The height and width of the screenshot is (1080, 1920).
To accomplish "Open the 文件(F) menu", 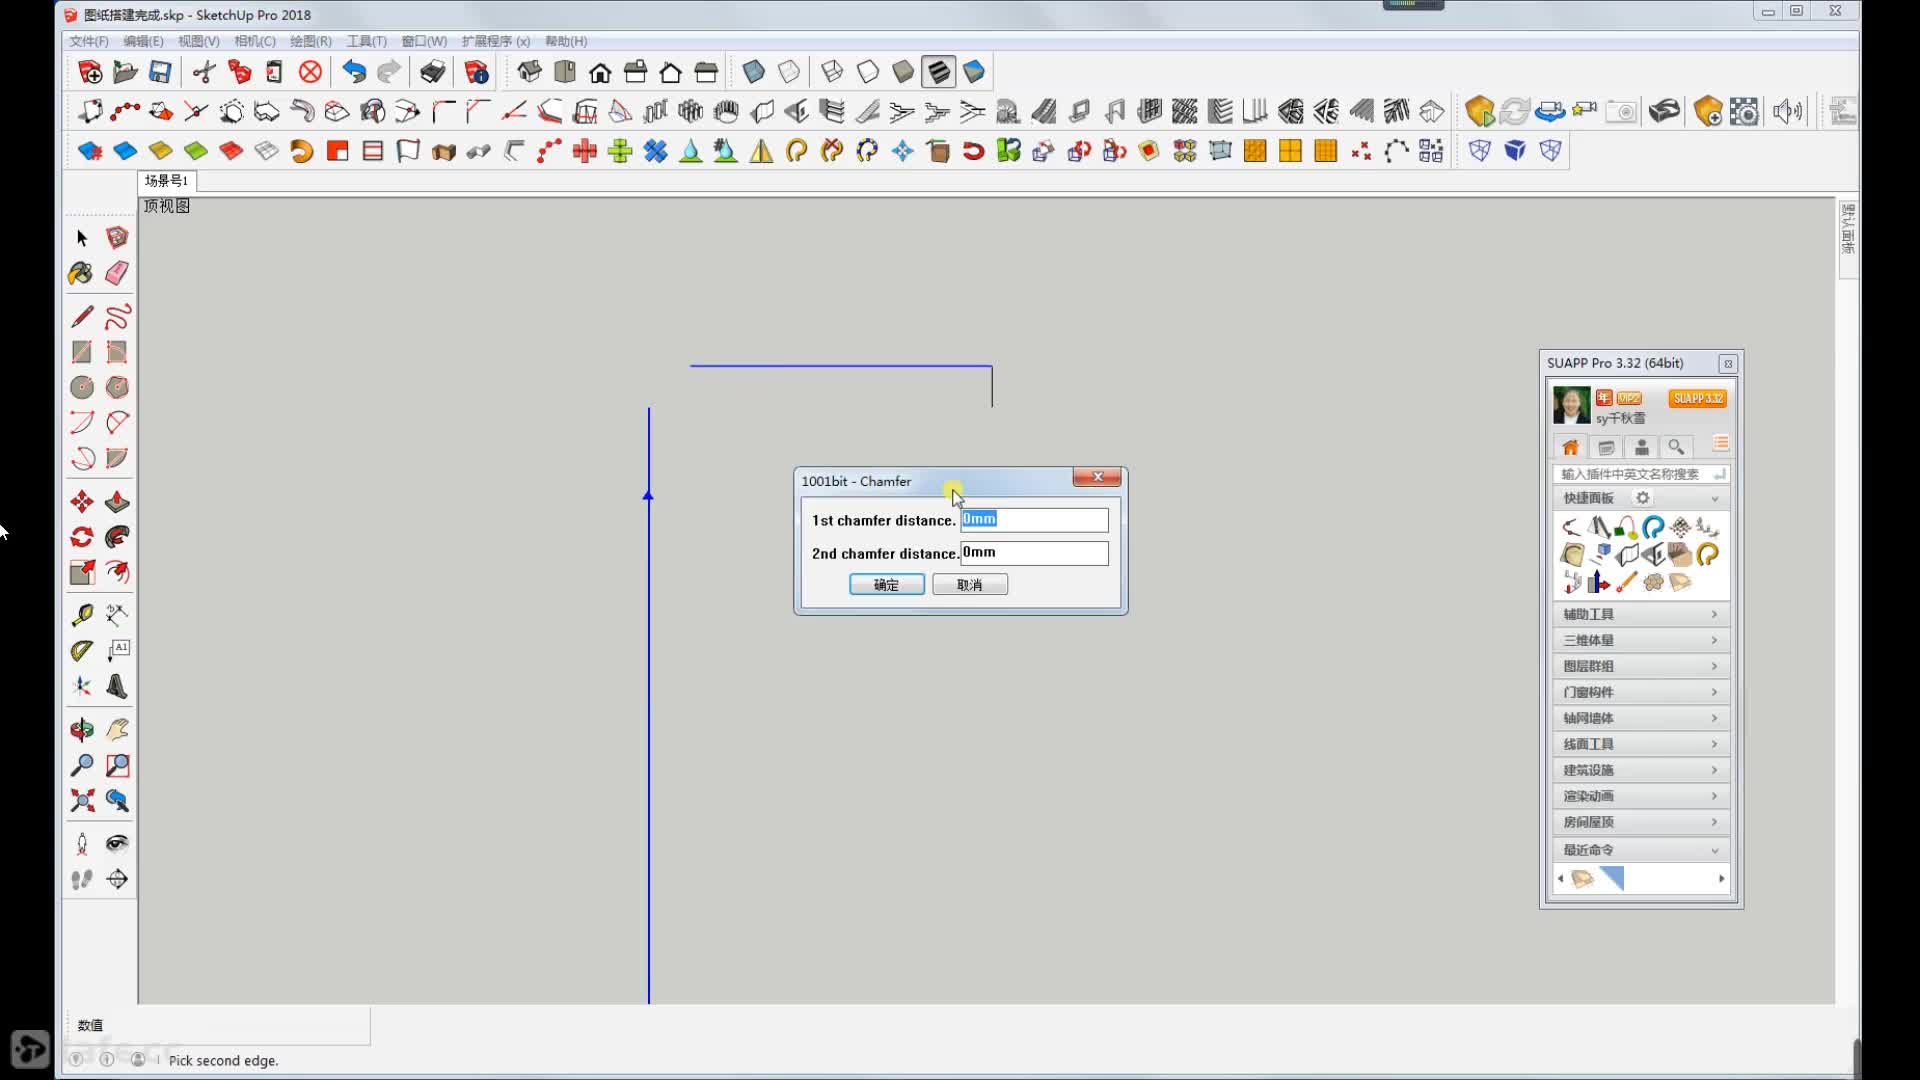I will (x=89, y=41).
